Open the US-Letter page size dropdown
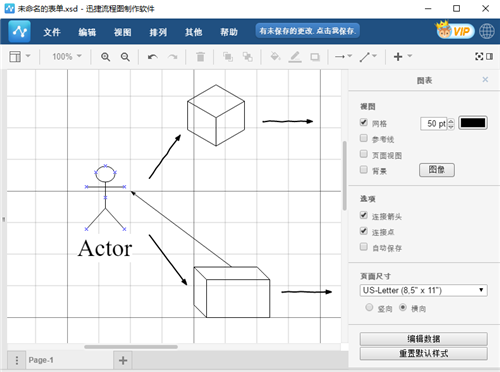 click(424, 290)
